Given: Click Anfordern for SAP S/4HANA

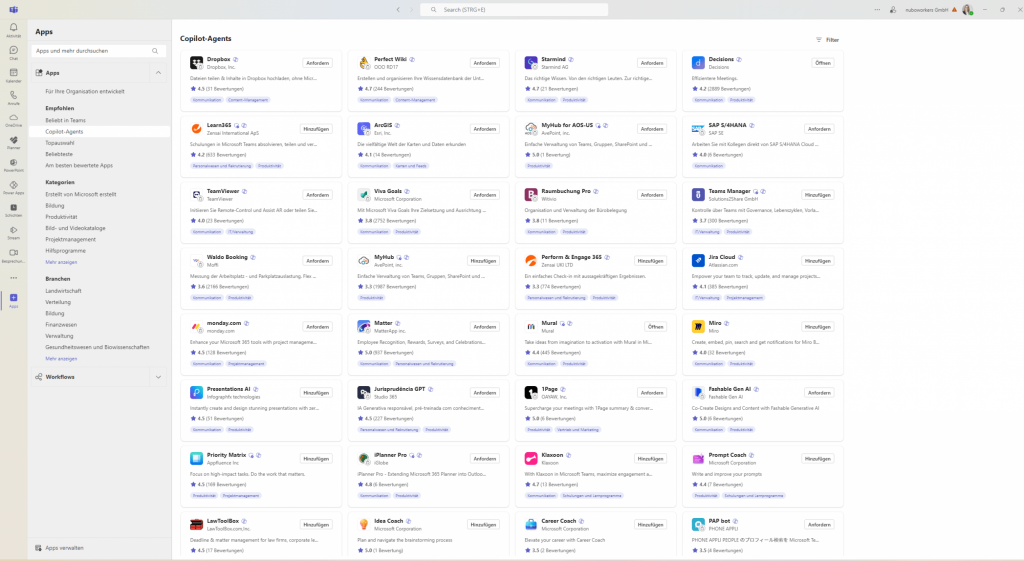Looking at the screenshot, I should (819, 129).
